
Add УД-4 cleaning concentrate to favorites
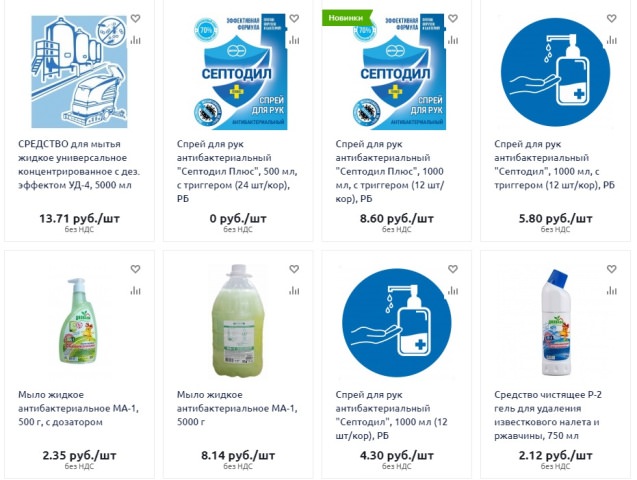click(135, 18)
